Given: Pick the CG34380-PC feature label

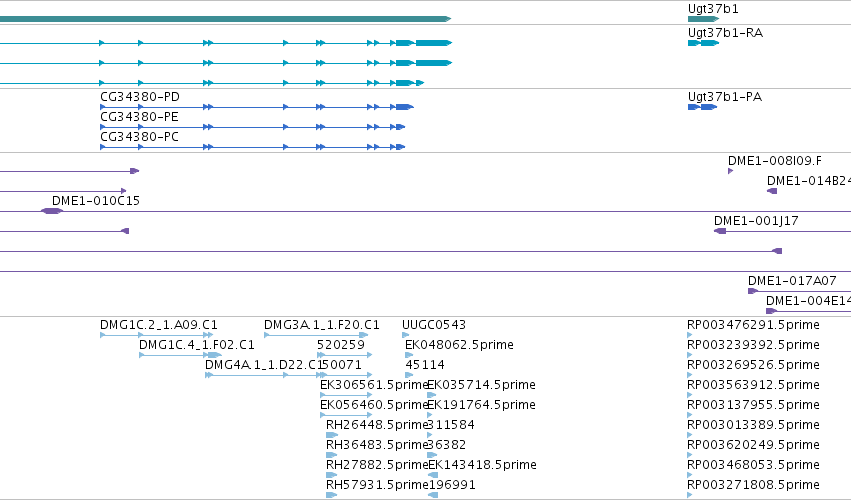Looking at the screenshot, I should [139, 137].
